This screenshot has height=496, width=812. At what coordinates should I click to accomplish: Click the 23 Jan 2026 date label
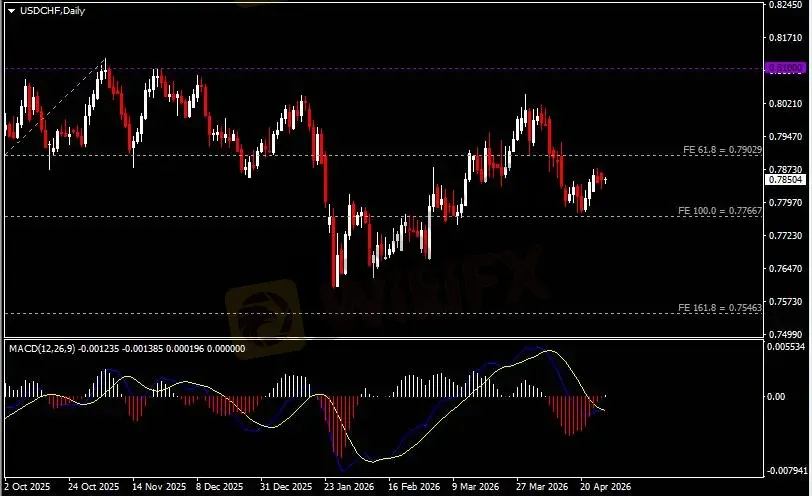click(x=349, y=487)
